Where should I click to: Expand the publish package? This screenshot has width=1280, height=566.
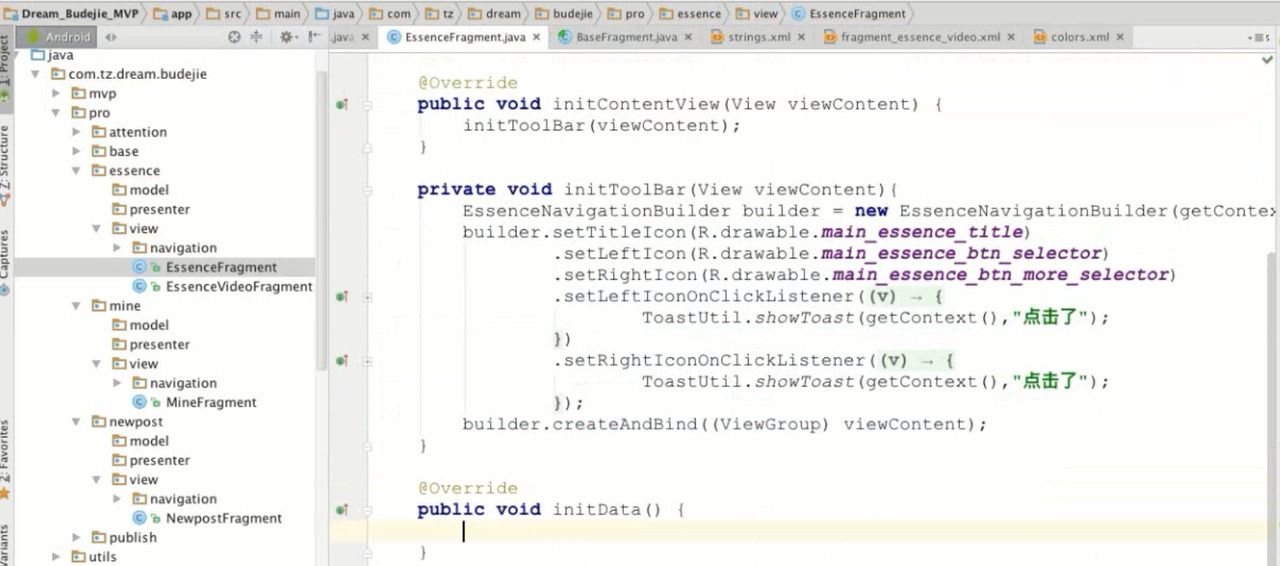pos(76,537)
